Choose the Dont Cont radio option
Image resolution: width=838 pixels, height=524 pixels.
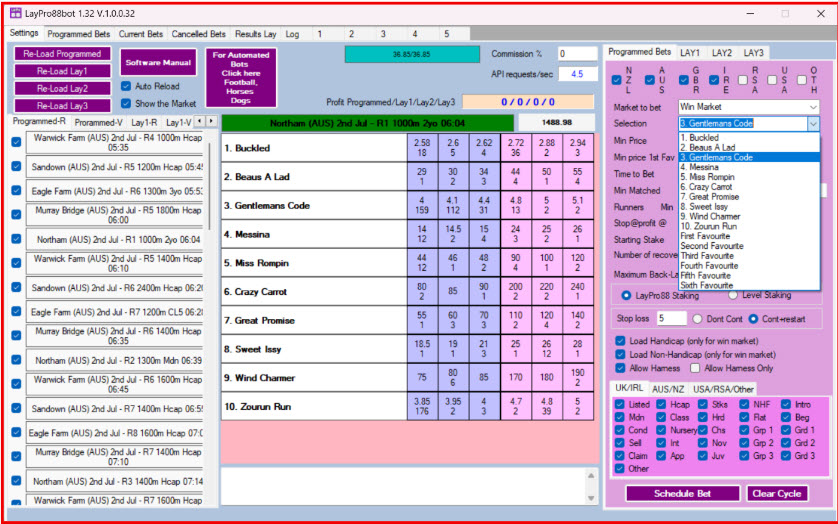pos(697,318)
